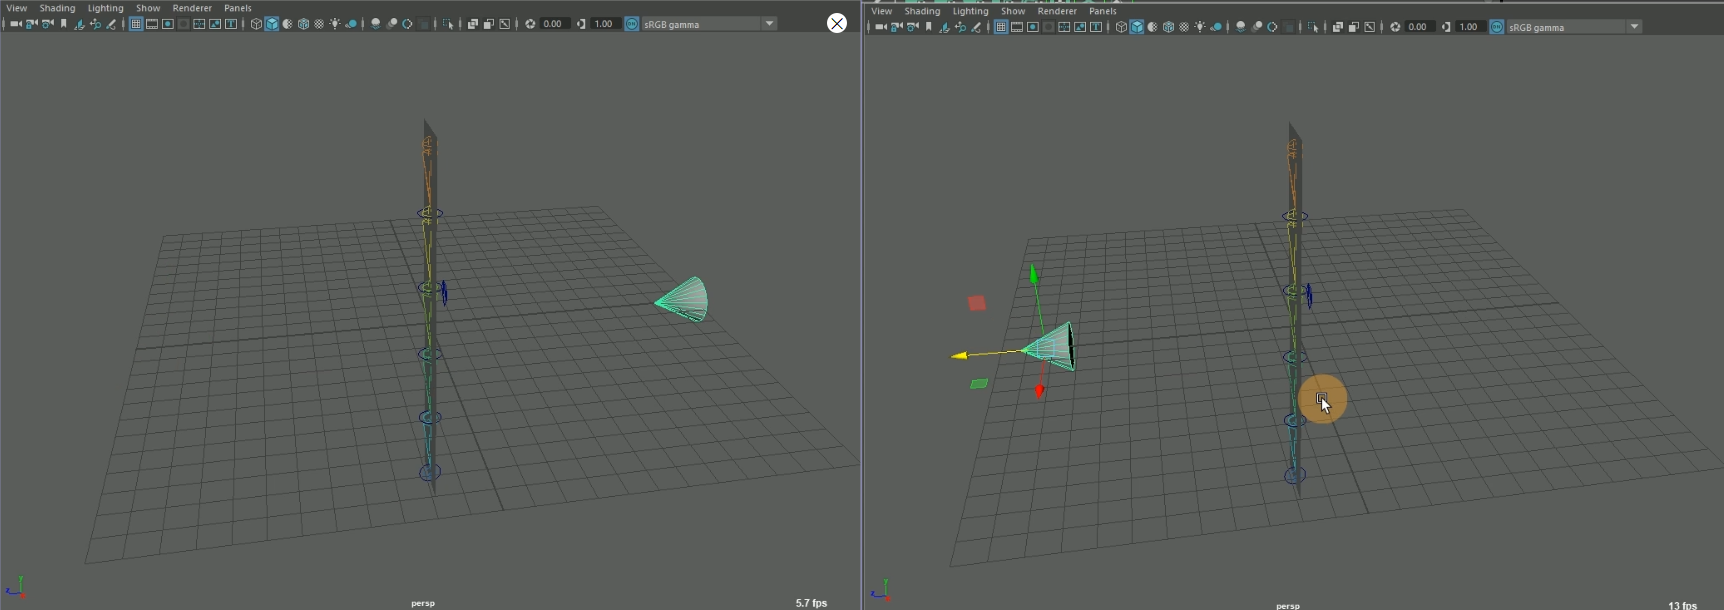Open the Lighting menu in right viewport
1724x610 pixels.
[x=970, y=11]
